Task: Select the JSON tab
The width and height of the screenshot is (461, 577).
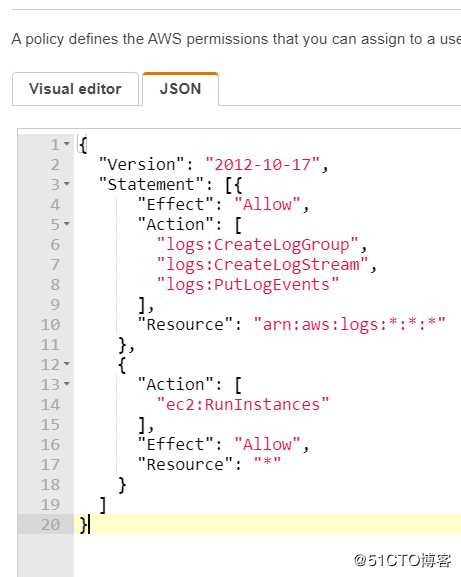Action: pos(180,89)
